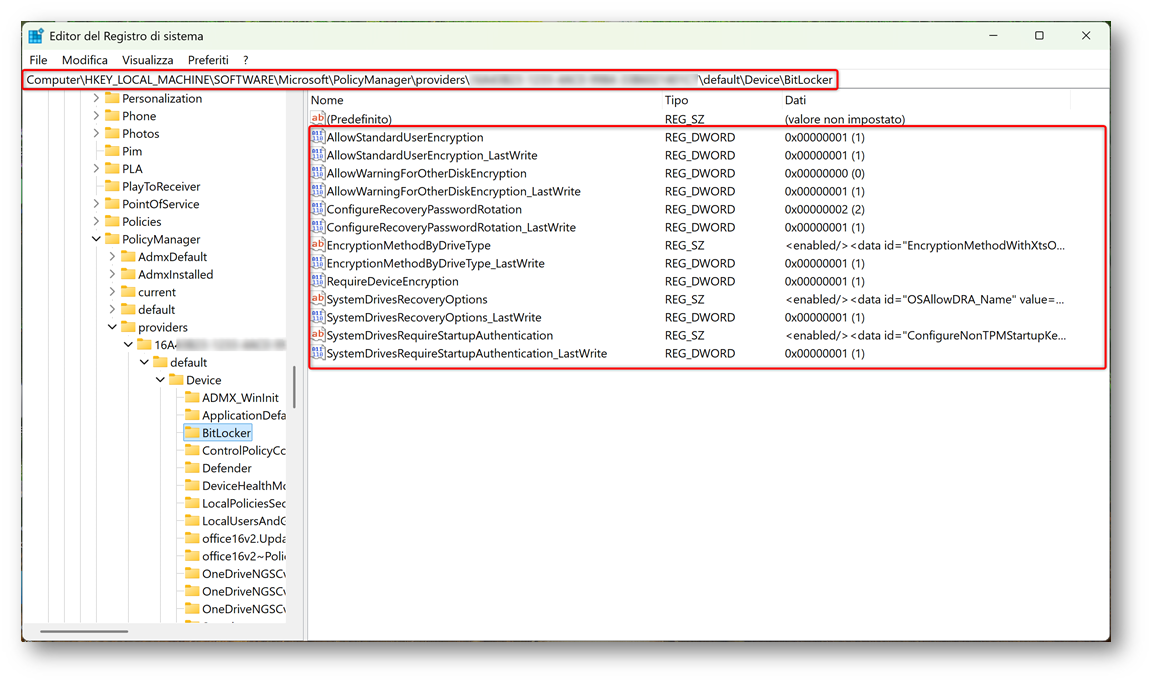Select the AllowStandardUserEncryption DWORD value icon

point(318,138)
